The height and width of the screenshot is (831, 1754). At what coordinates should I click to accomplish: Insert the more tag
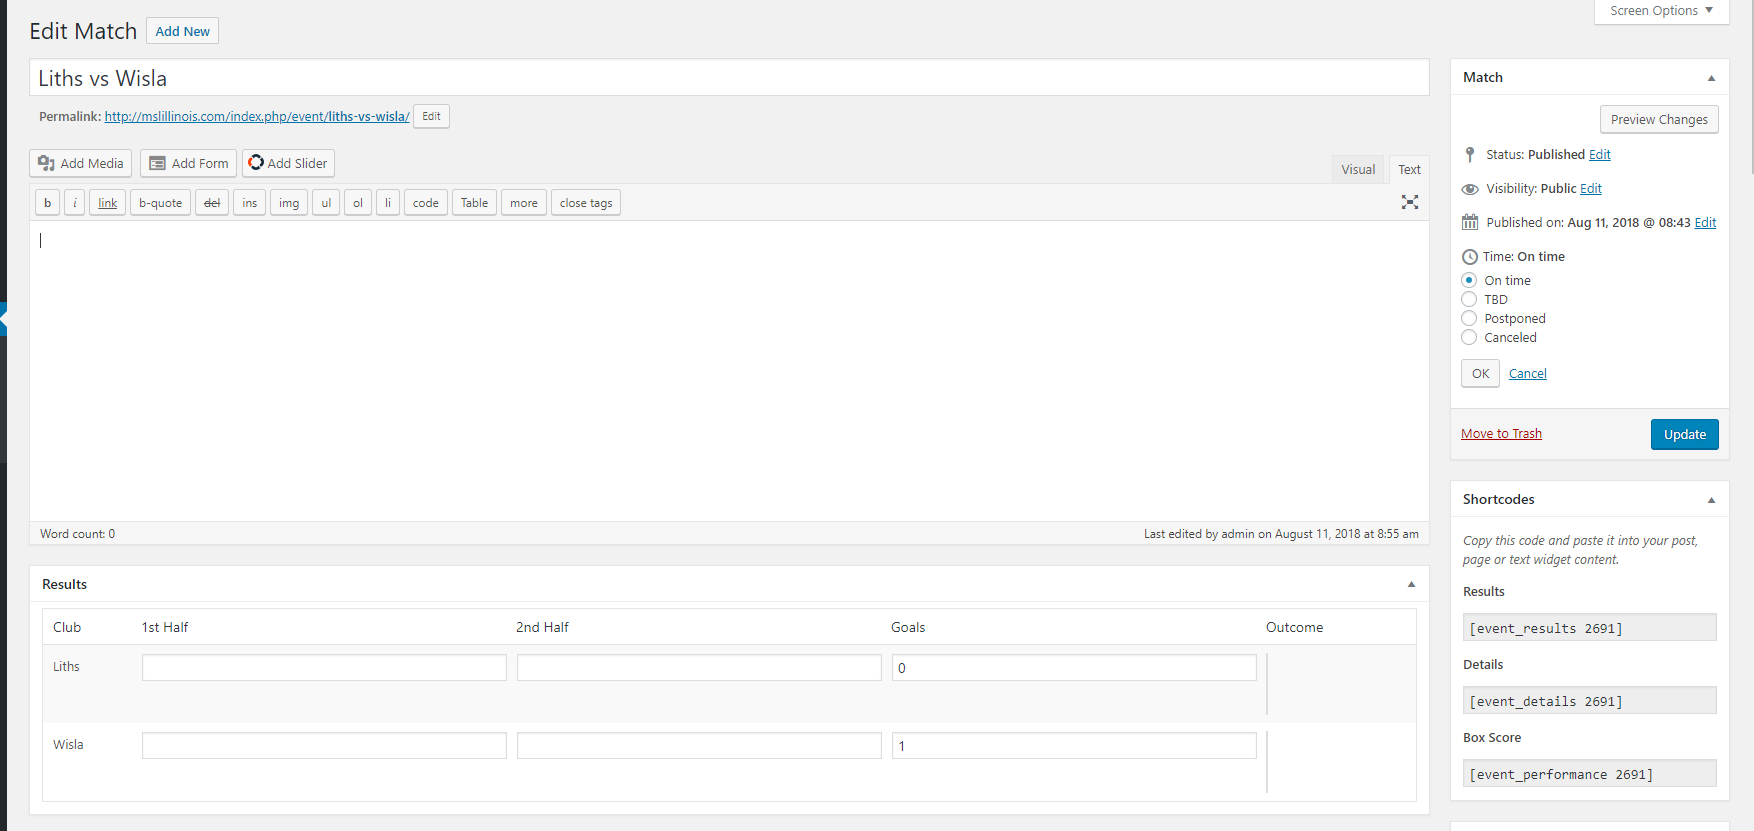click(524, 203)
